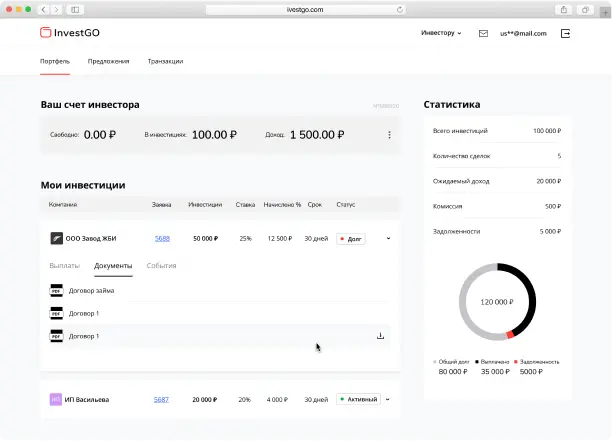Click the Активный status badge
612x441 pixels.
[x=358, y=399]
